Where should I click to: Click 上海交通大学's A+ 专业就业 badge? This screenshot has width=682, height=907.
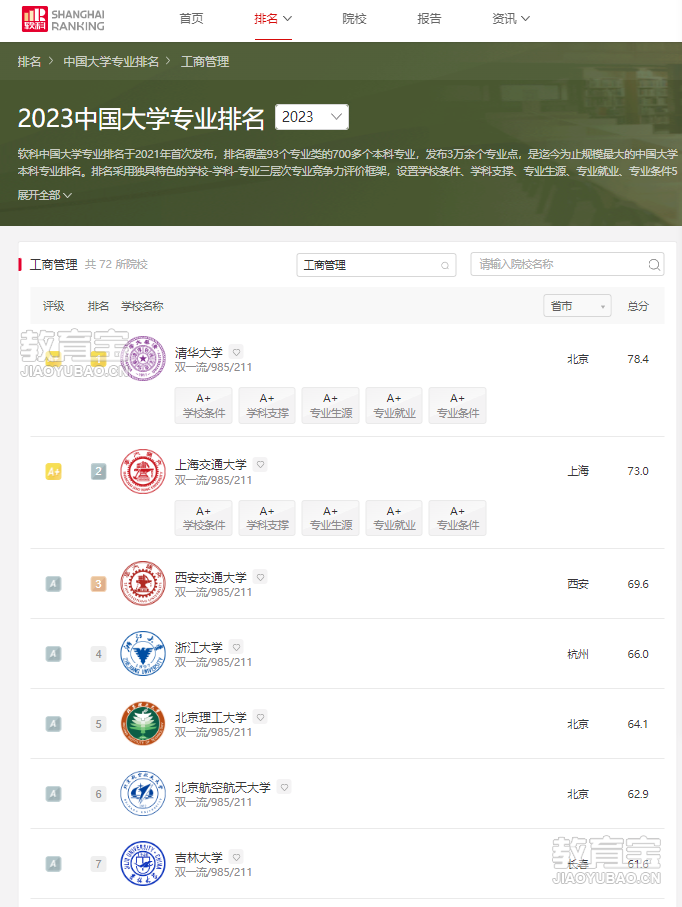tap(394, 518)
